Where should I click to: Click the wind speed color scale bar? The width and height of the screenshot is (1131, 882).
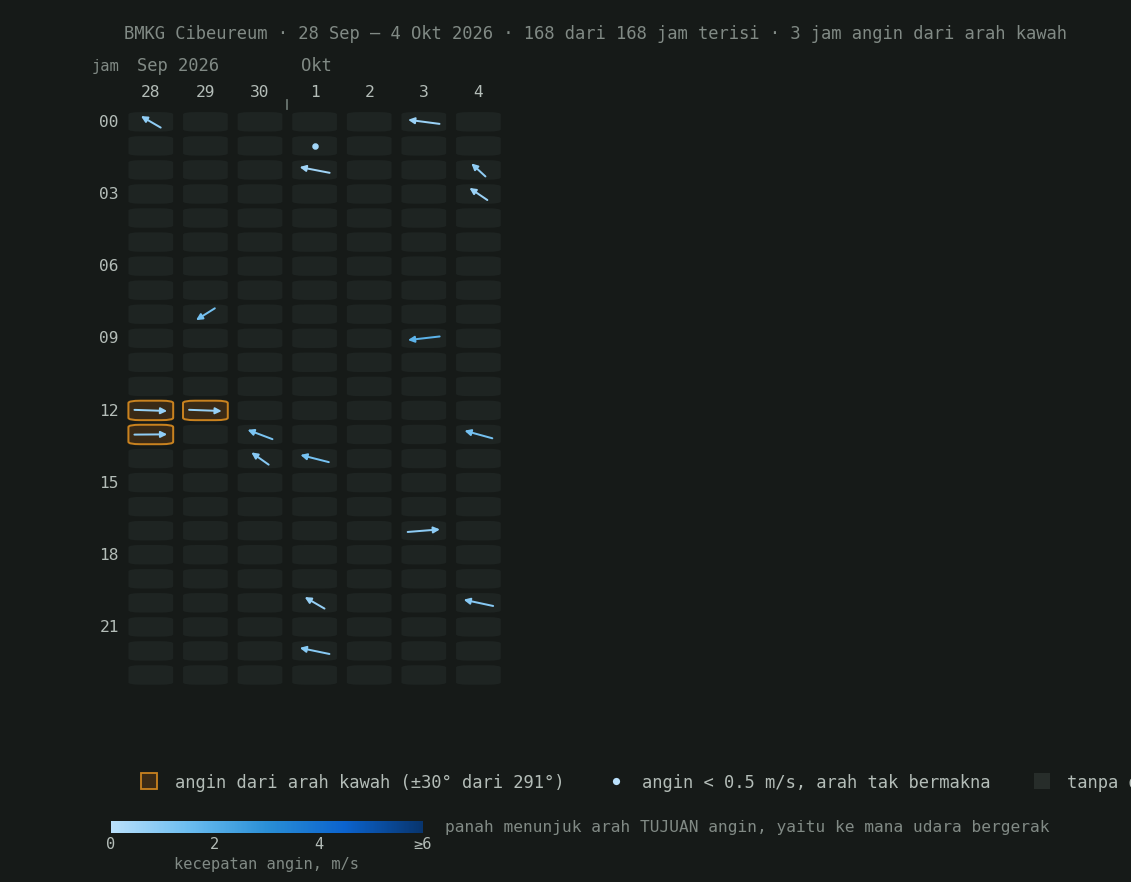[x=267, y=827]
